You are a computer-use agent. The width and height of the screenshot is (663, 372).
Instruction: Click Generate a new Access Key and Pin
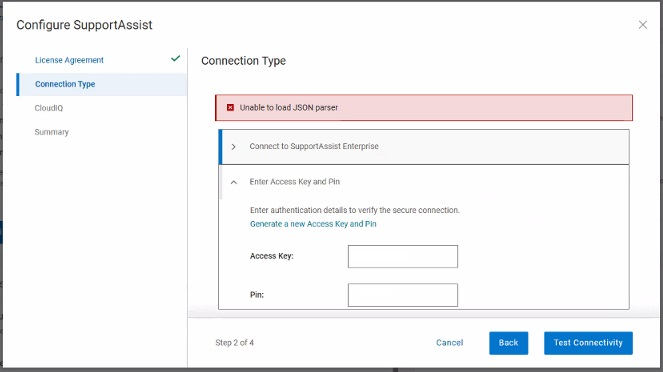313,224
